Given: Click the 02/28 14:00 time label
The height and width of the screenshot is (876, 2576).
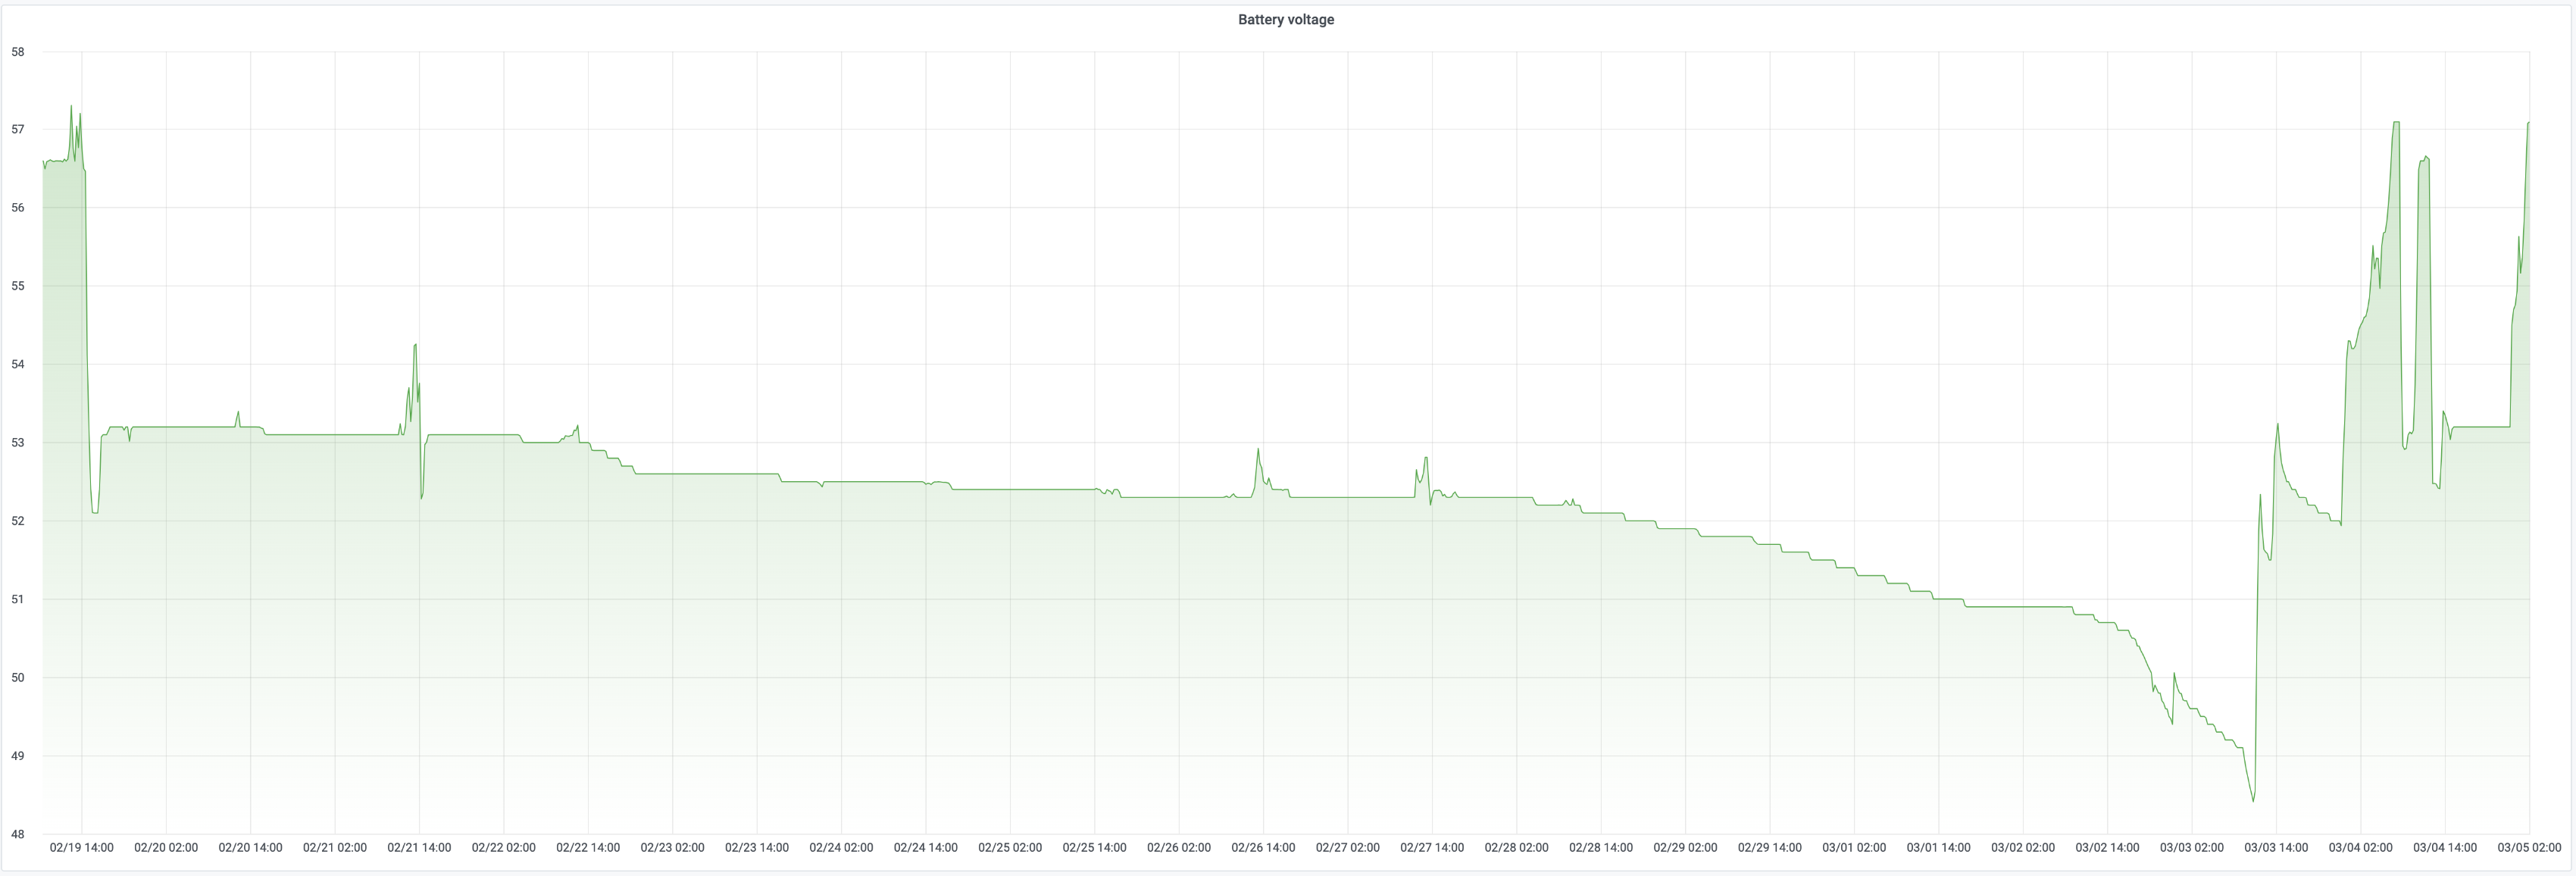Looking at the screenshot, I should pos(1601,847).
